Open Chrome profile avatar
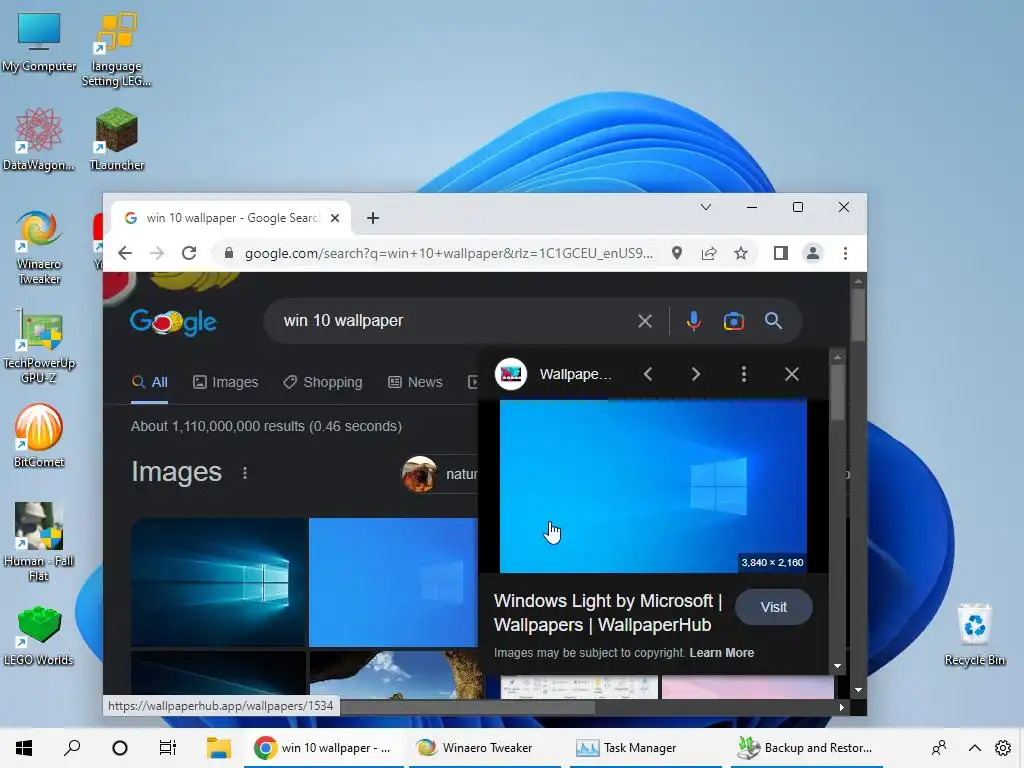Viewport: 1024px width, 768px height. (x=812, y=253)
